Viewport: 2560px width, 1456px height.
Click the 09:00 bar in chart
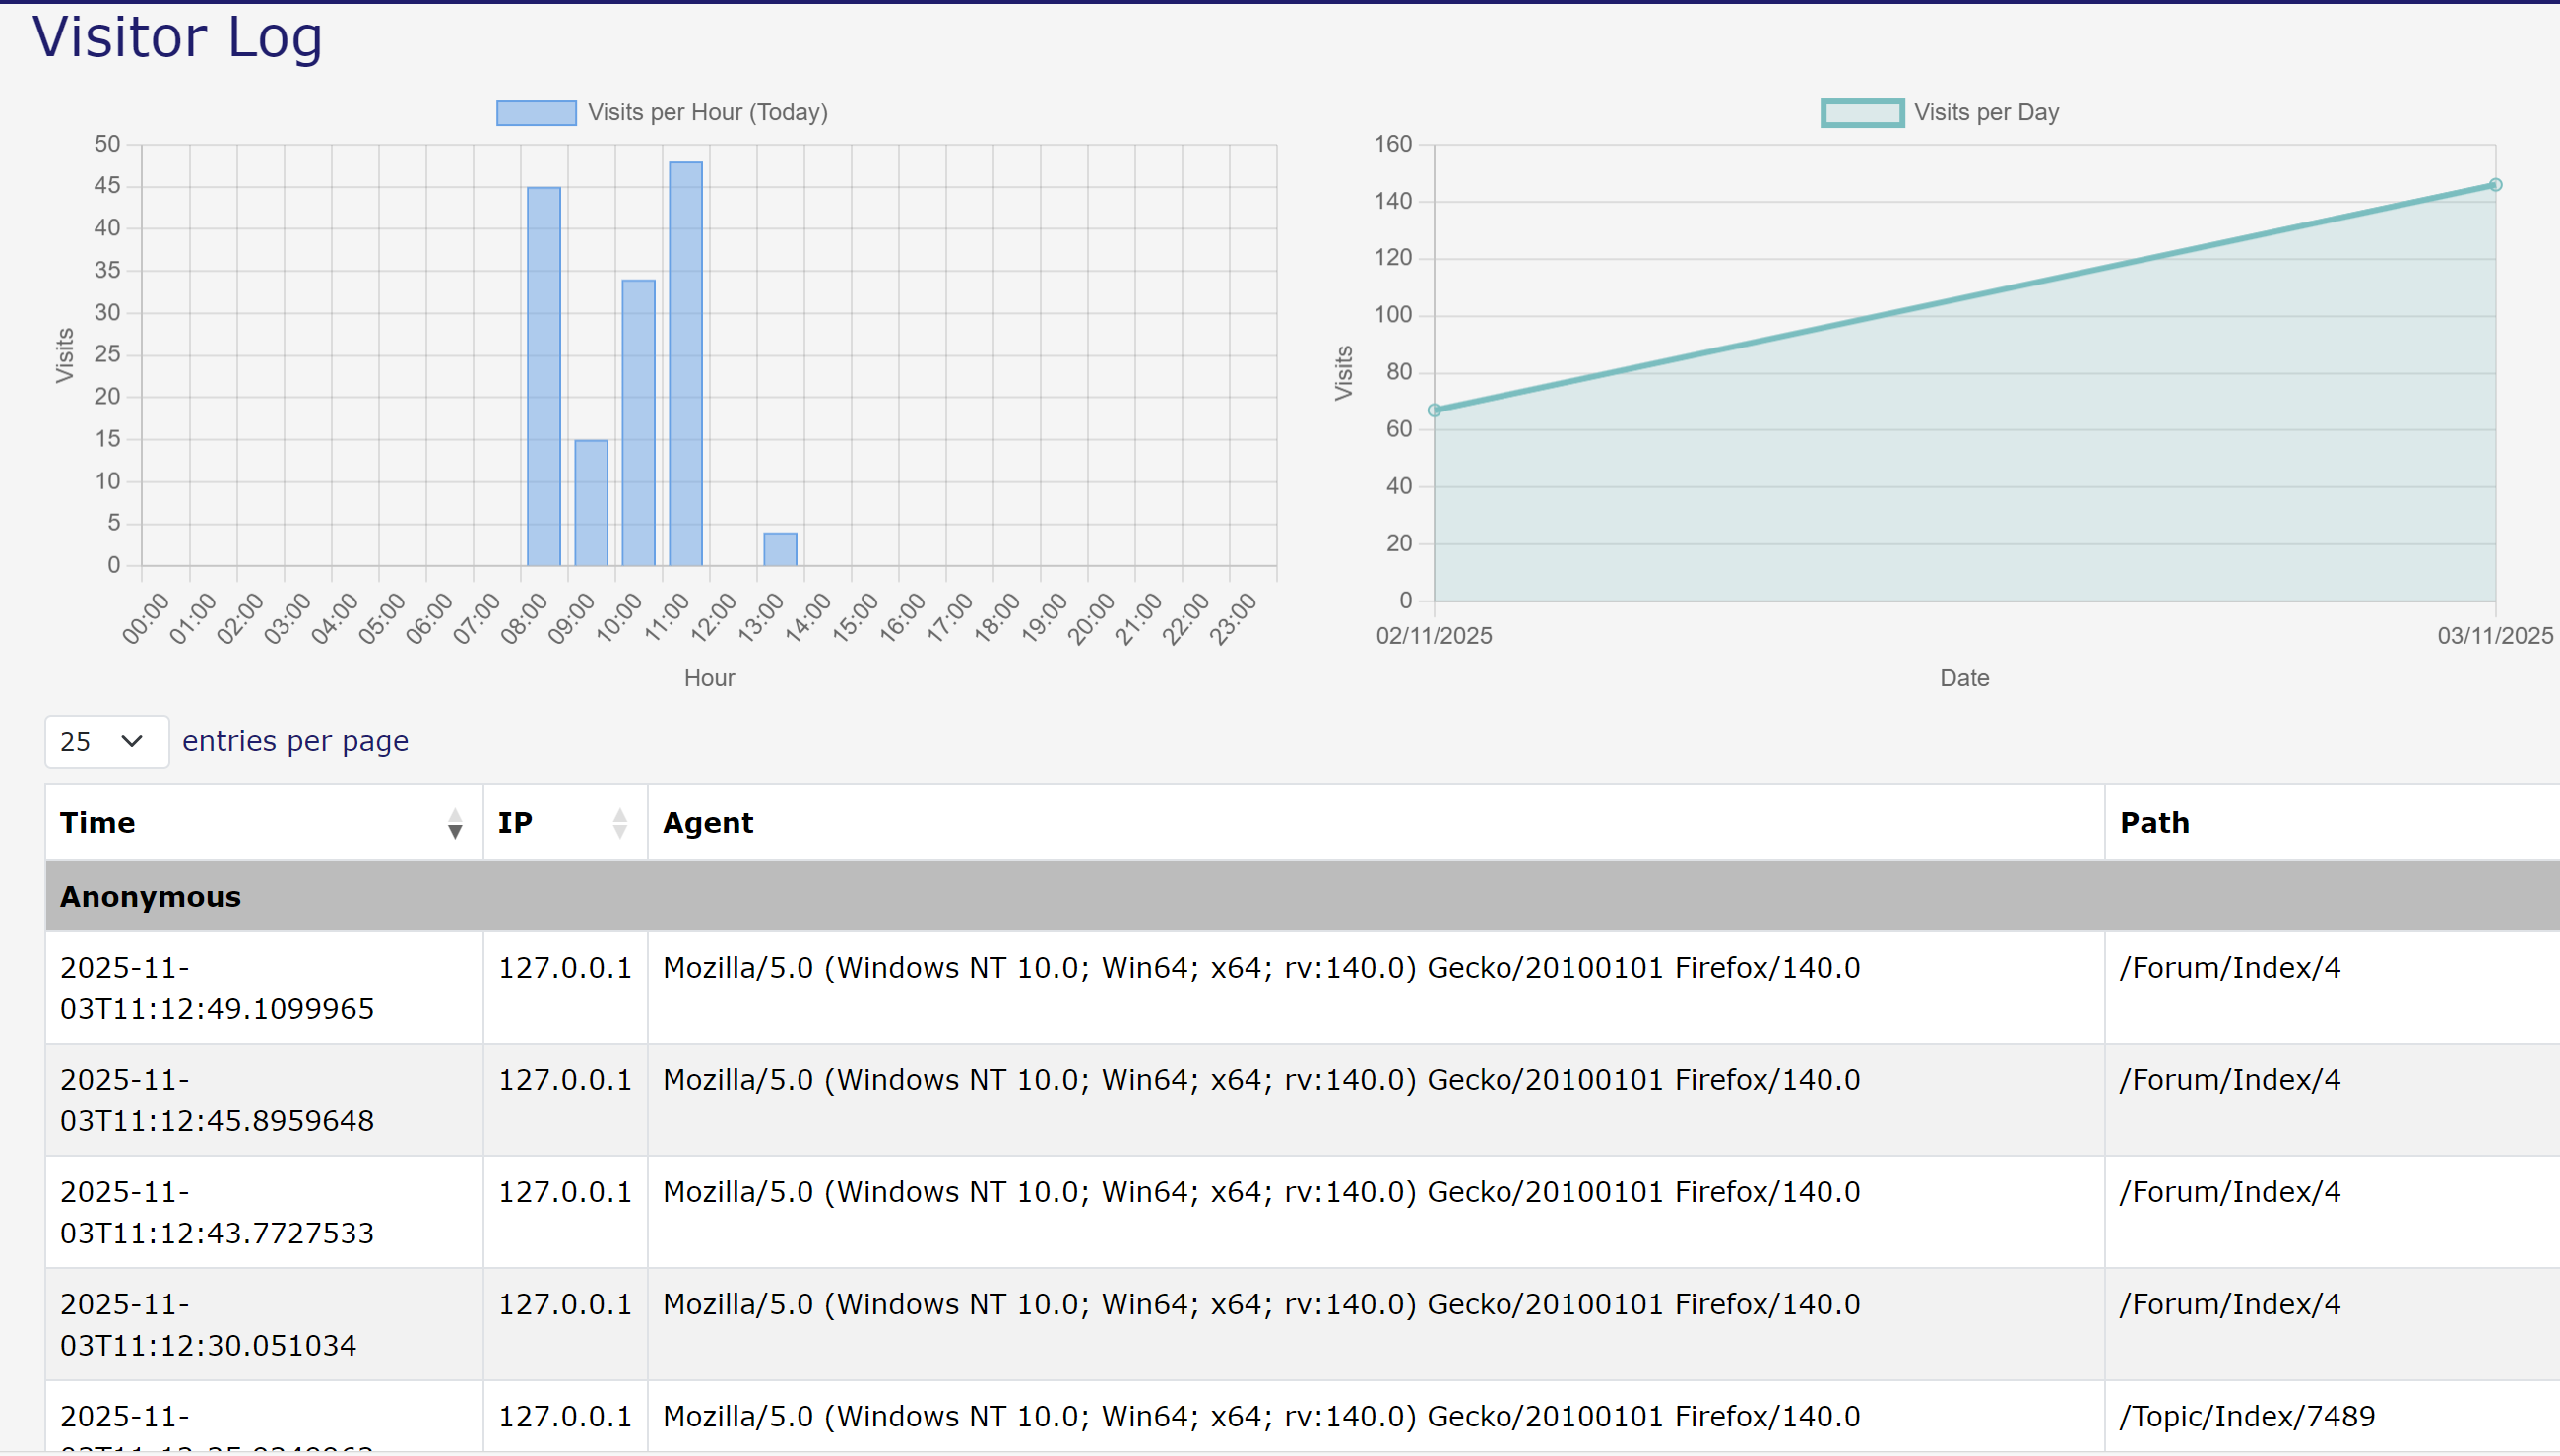click(x=591, y=503)
